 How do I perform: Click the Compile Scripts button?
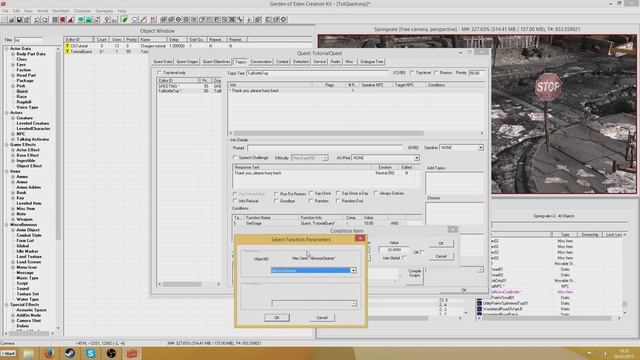coord(415,273)
